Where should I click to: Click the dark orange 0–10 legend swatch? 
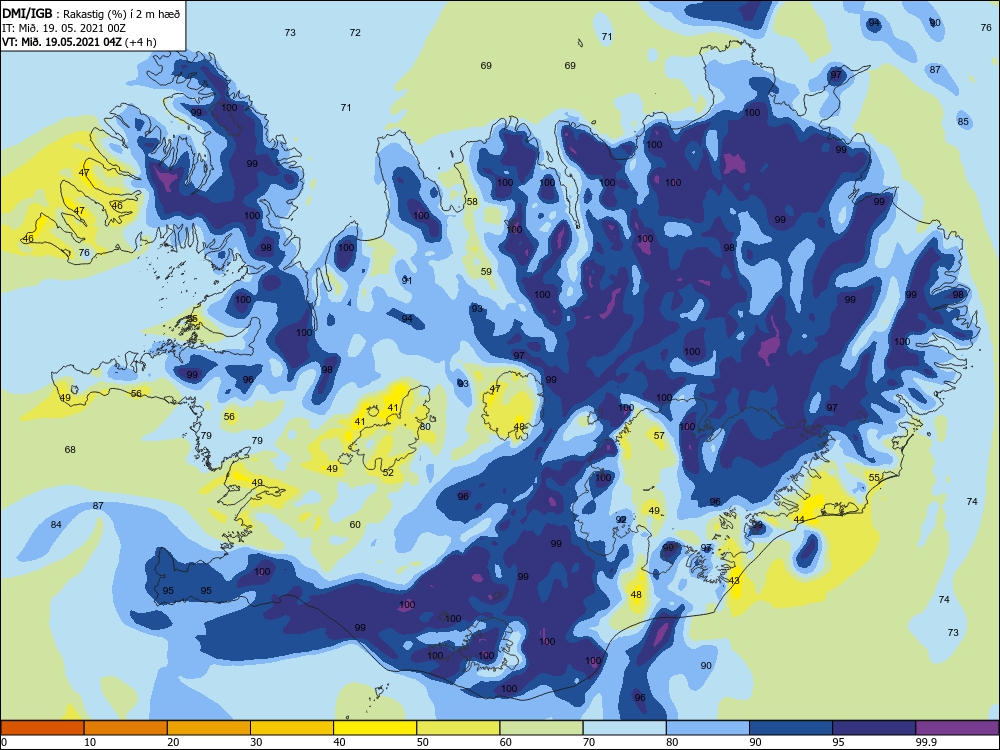point(43,728)
